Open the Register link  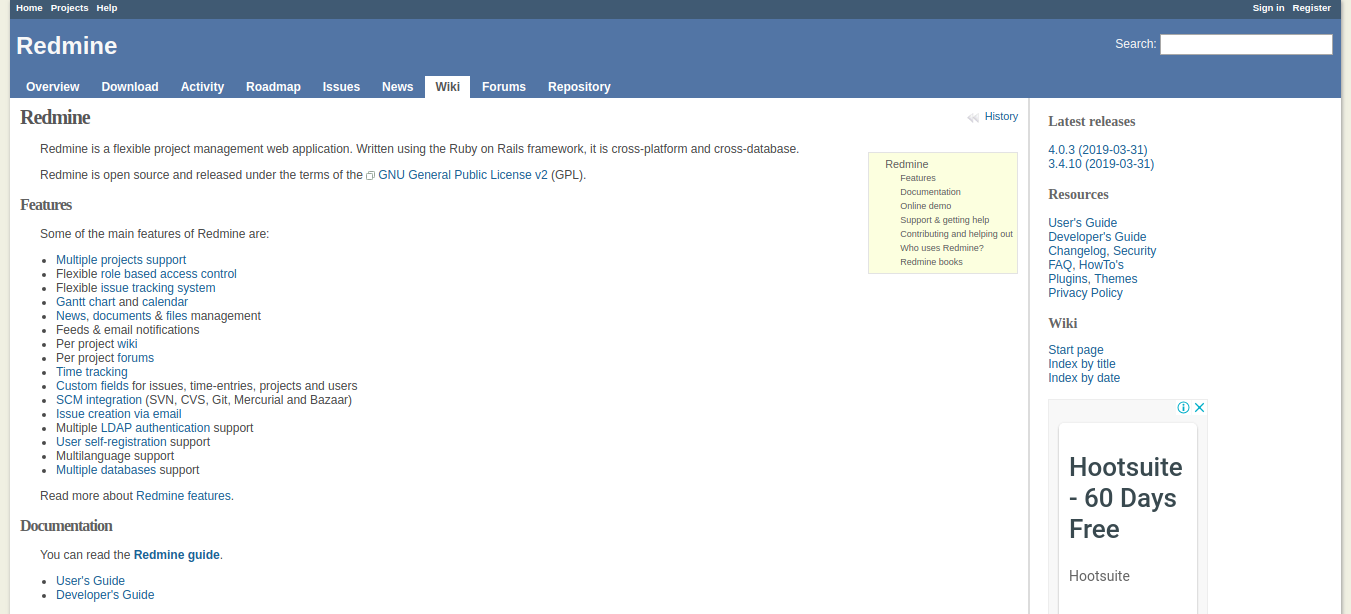(x=1311, y=8)
